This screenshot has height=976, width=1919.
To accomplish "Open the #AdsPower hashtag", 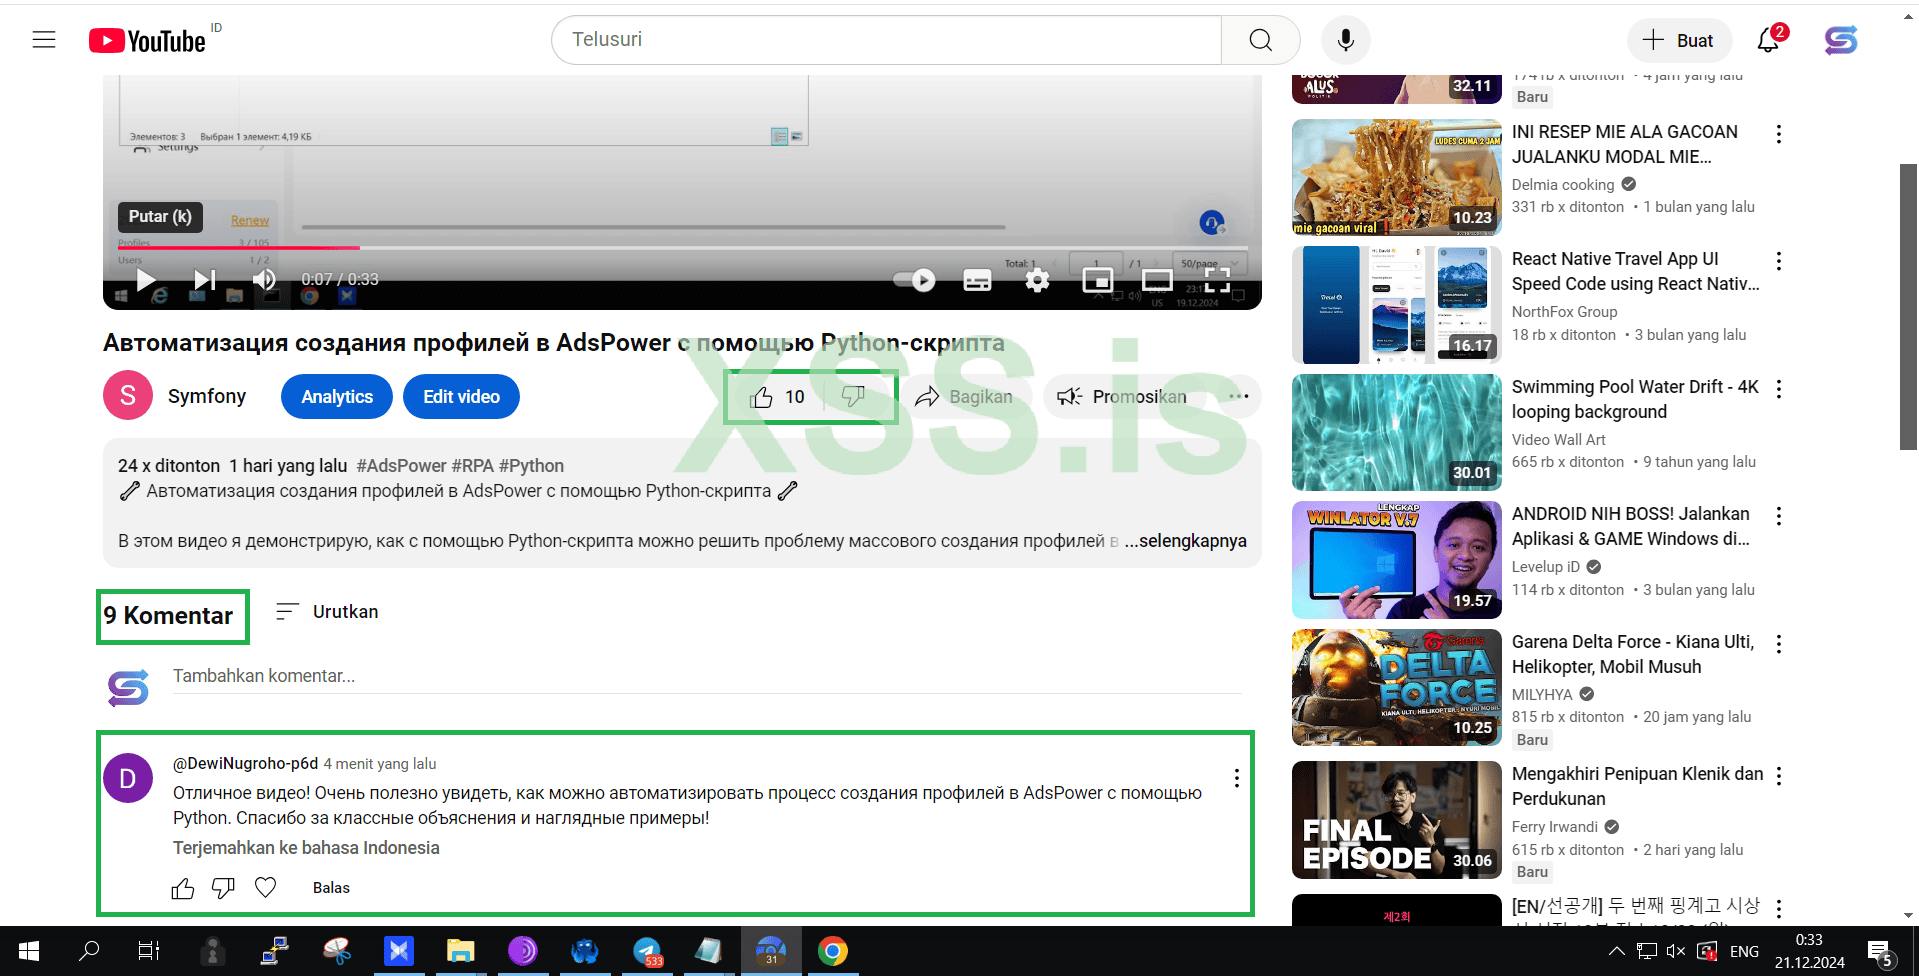I will [x=401, y=466].
